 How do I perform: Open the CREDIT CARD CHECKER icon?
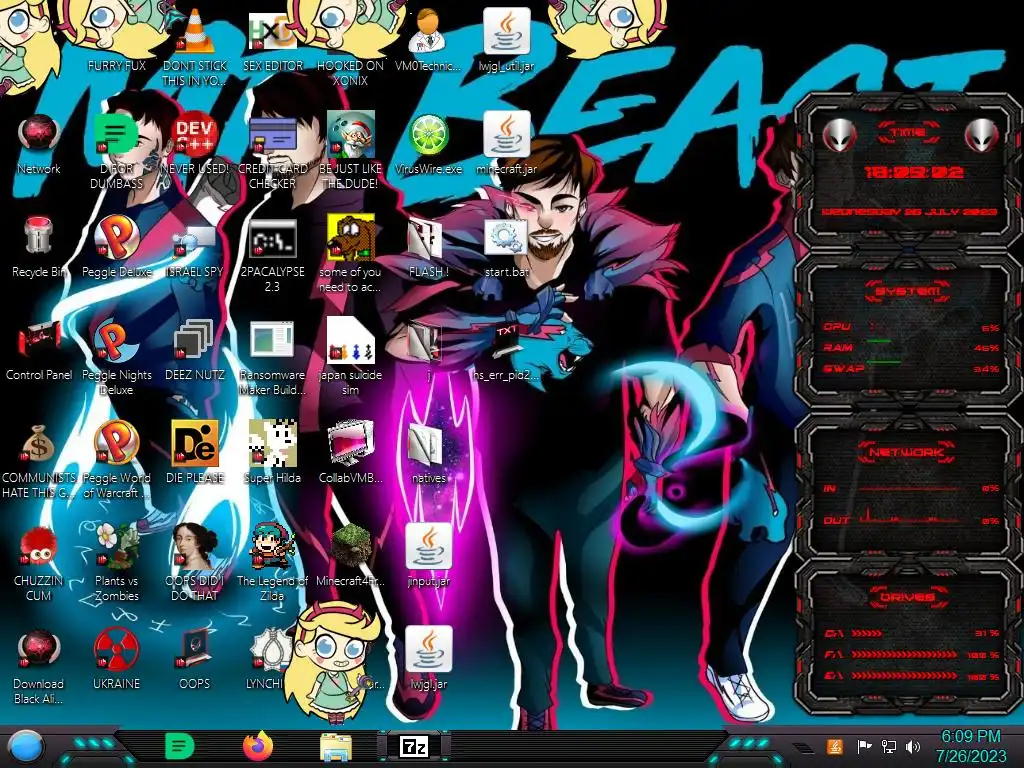273,134
